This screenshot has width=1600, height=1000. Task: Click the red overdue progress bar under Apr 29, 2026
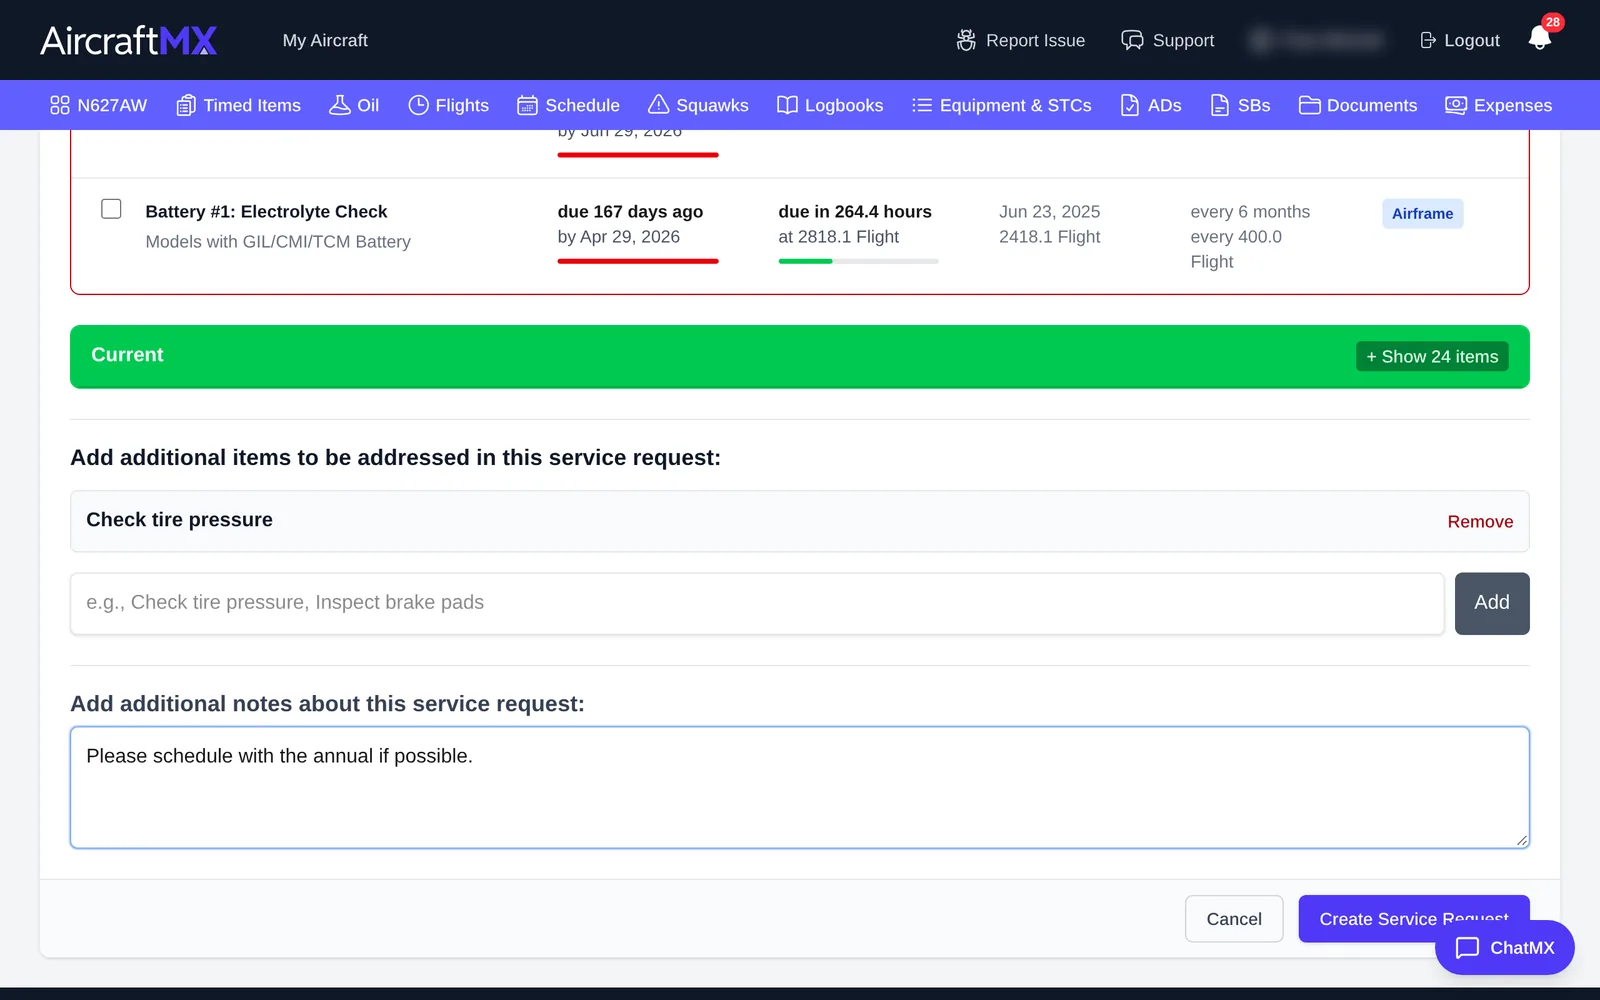tap(638, 261)
